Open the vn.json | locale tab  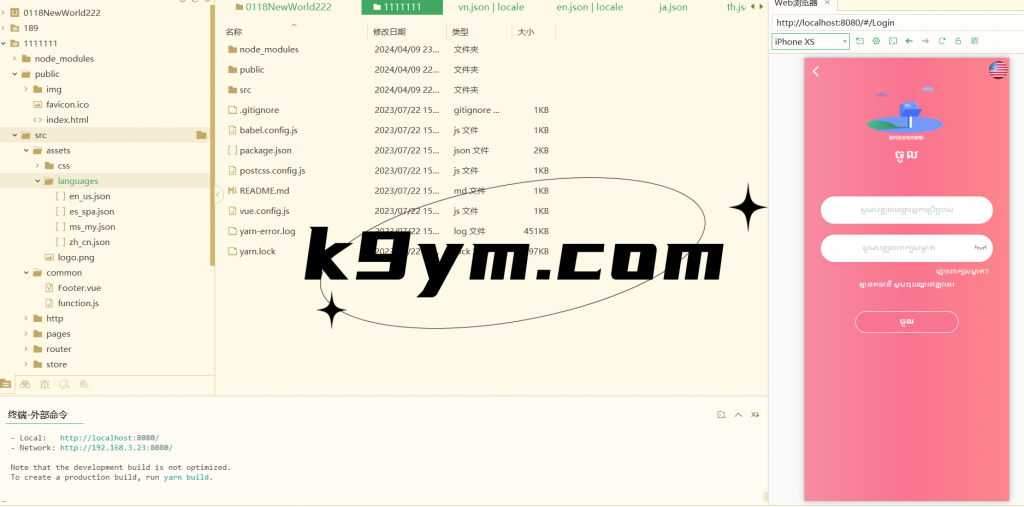coord(491,7)
